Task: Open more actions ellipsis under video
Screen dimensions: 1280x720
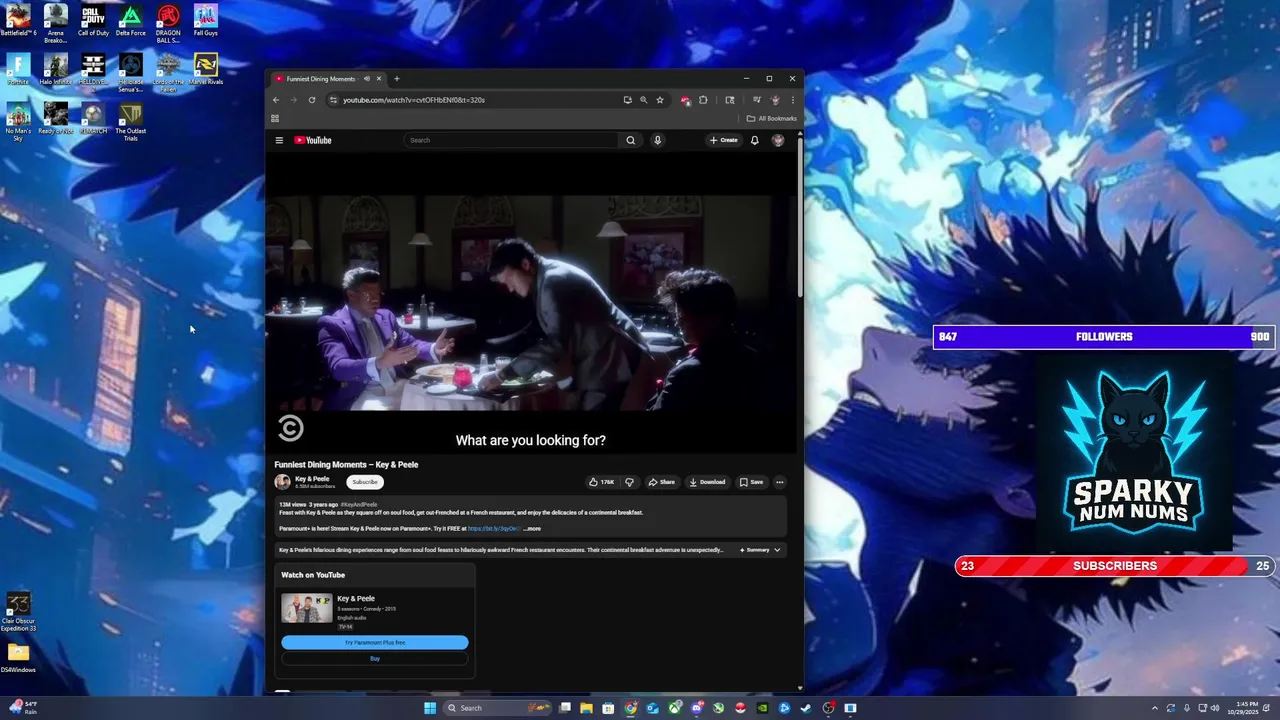Action: [x=780, y=482]
